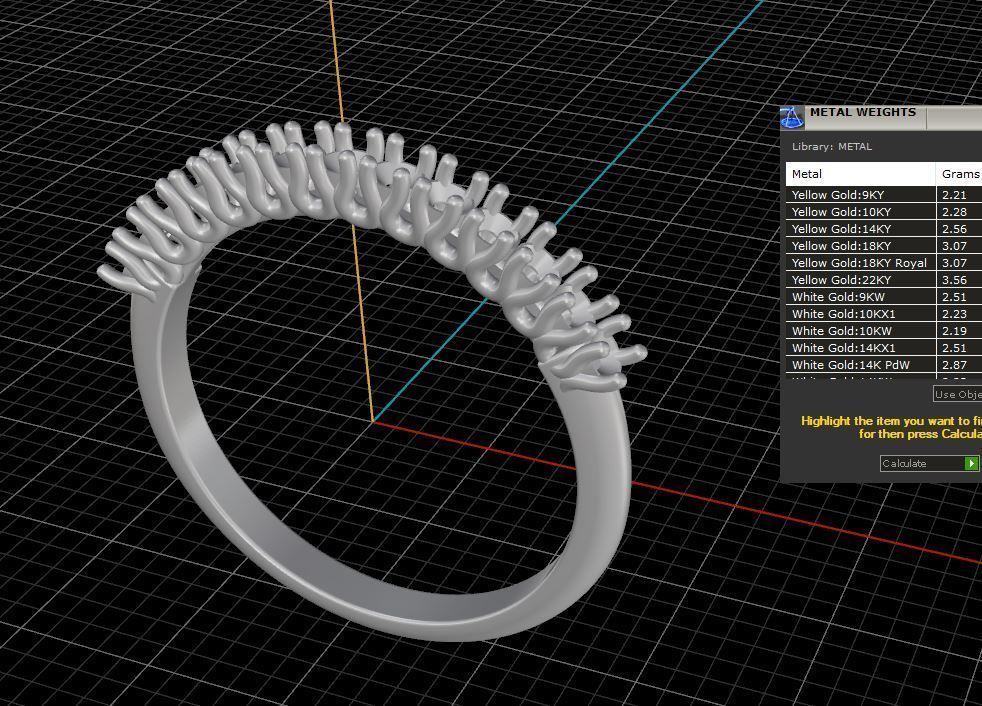Select the White Gold:10KW row
Viewport: 982px width, 706px height.
884,330
